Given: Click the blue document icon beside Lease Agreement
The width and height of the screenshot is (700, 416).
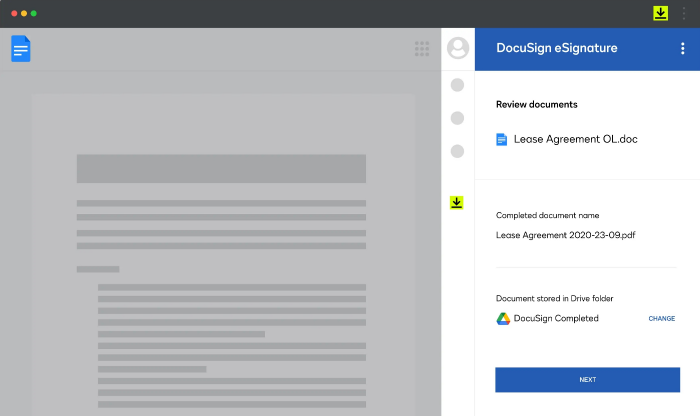Looking at the screenshot, I should [x=502, y=139].
